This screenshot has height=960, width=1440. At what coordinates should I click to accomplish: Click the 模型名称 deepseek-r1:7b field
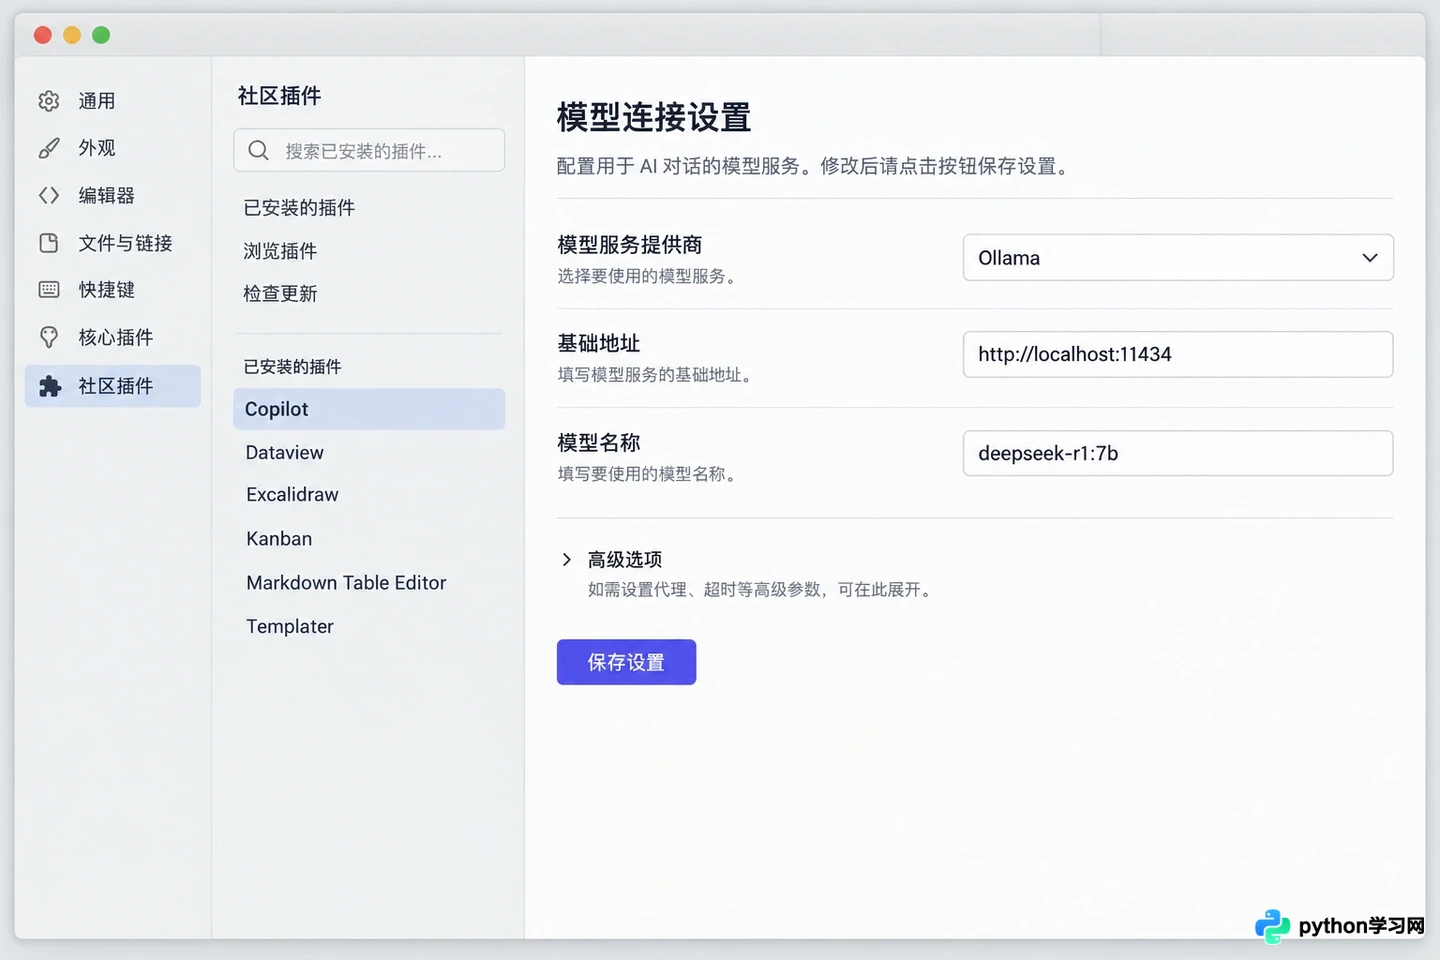1178,453
